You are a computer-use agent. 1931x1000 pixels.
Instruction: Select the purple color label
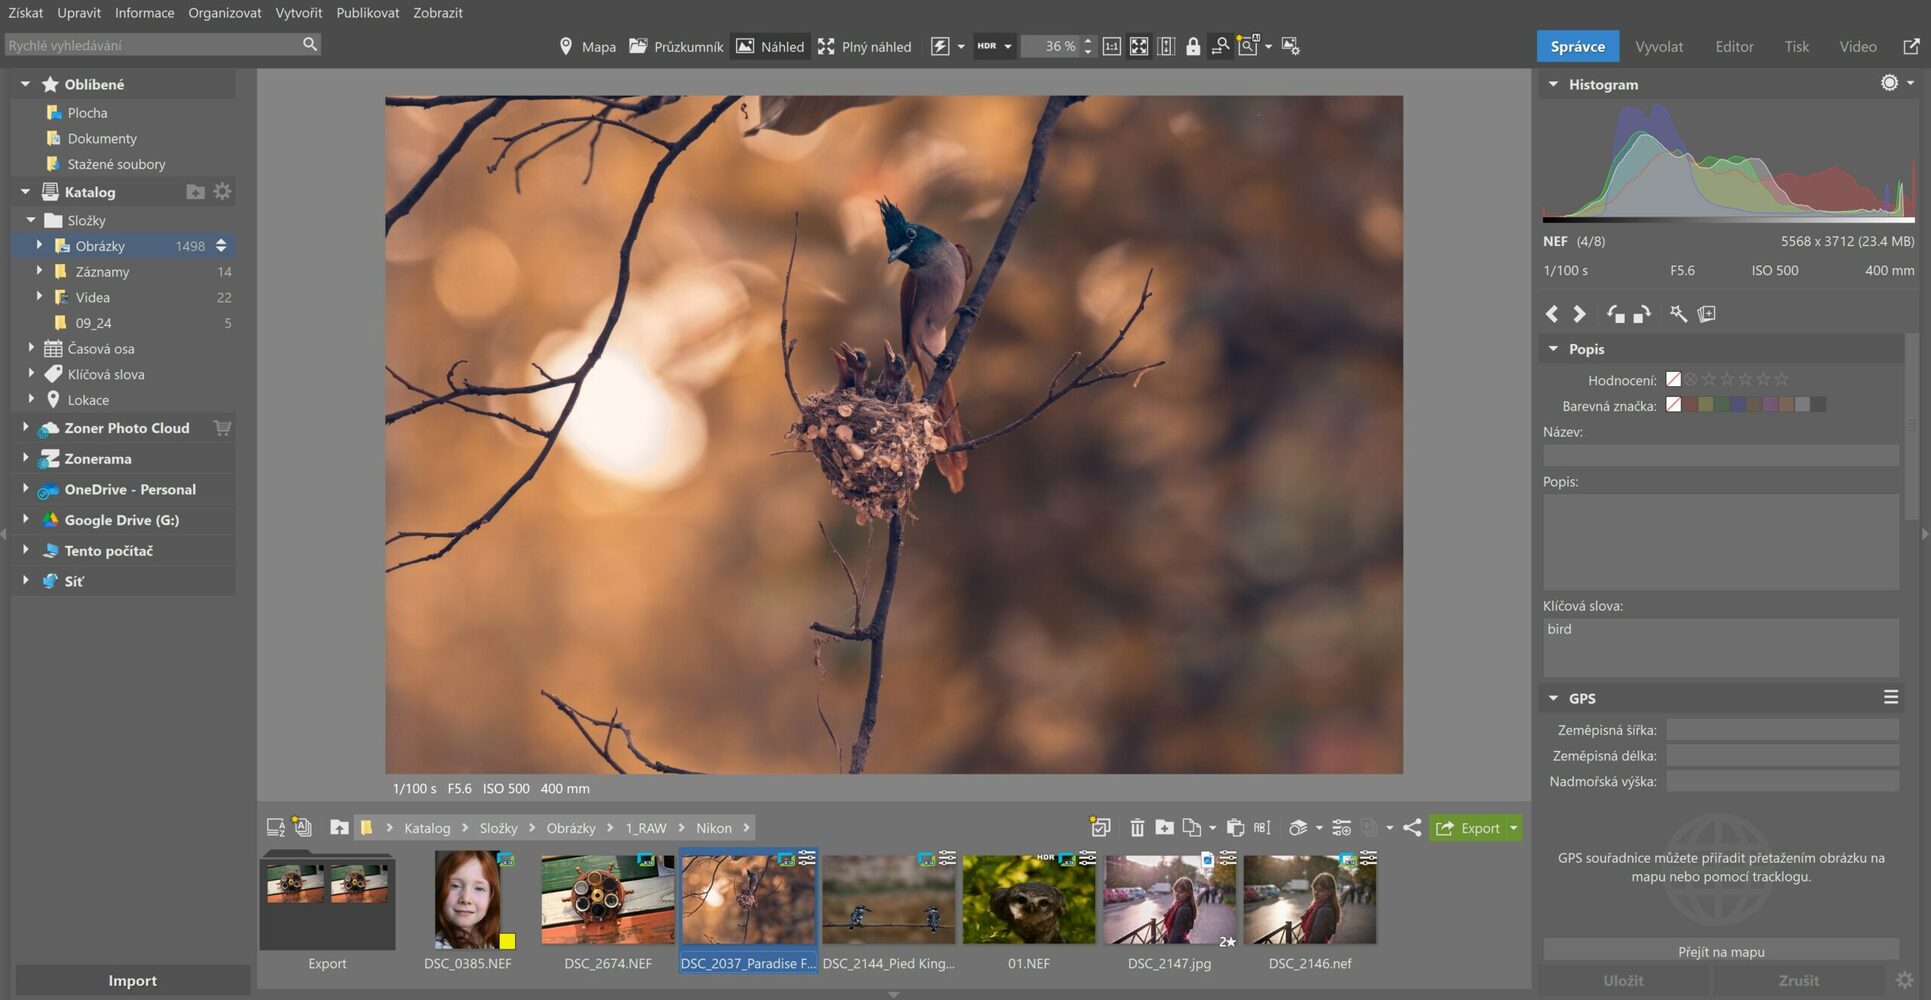pos(1770,405)
